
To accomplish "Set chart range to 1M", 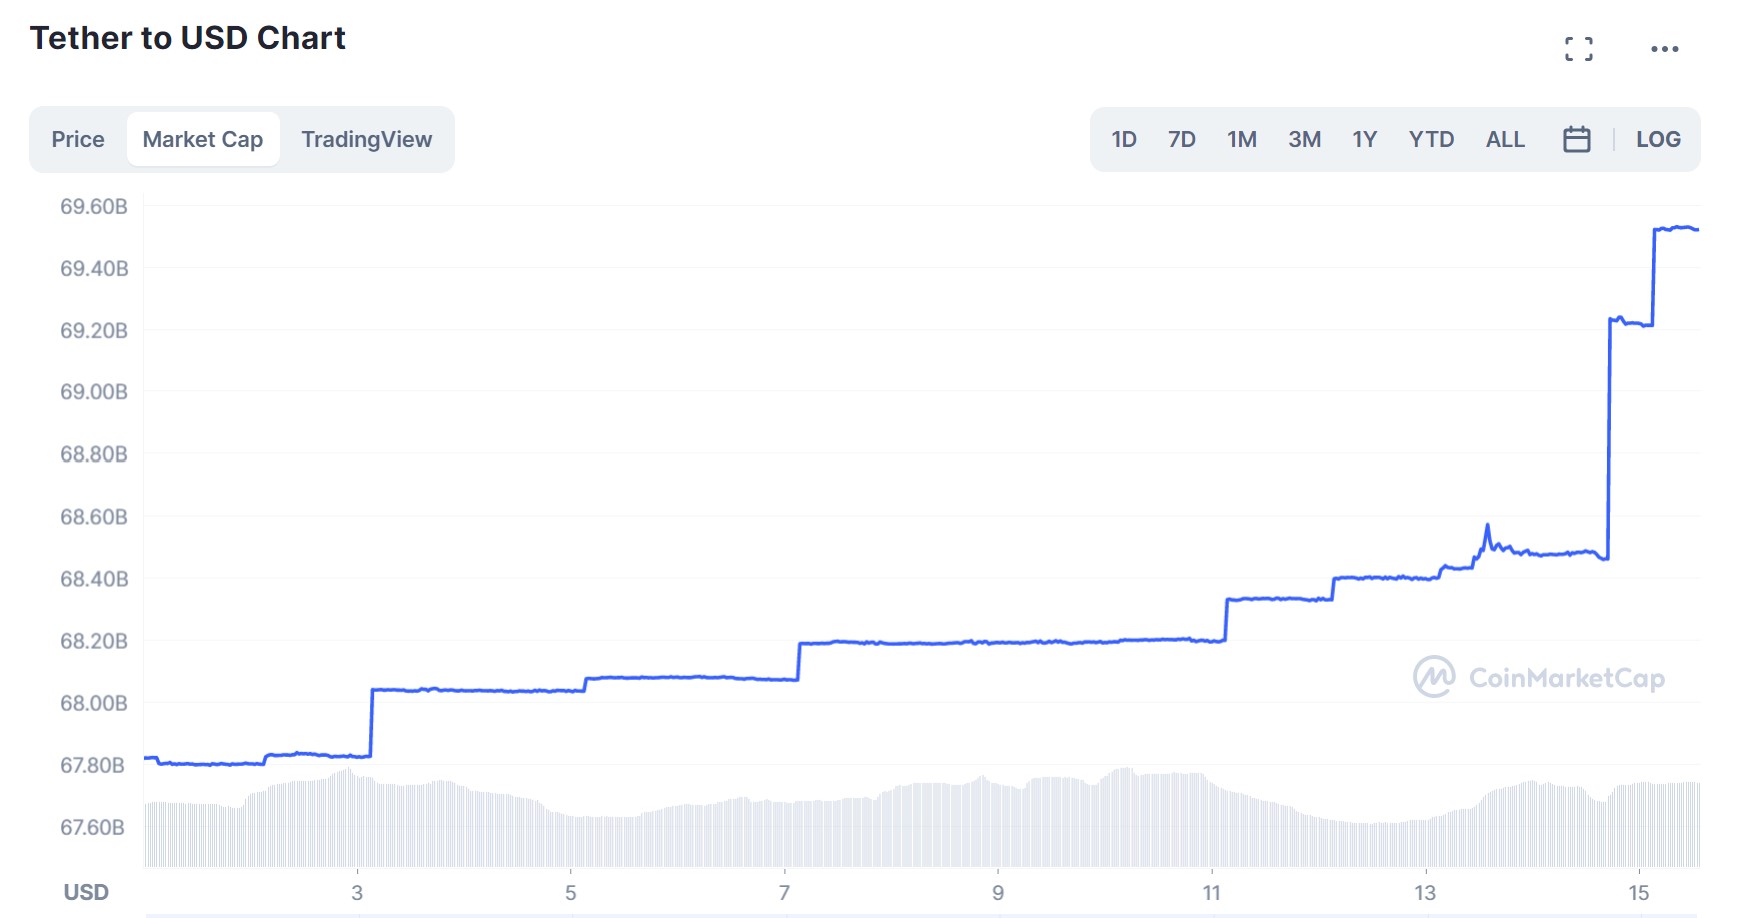I will point(1242,139).
